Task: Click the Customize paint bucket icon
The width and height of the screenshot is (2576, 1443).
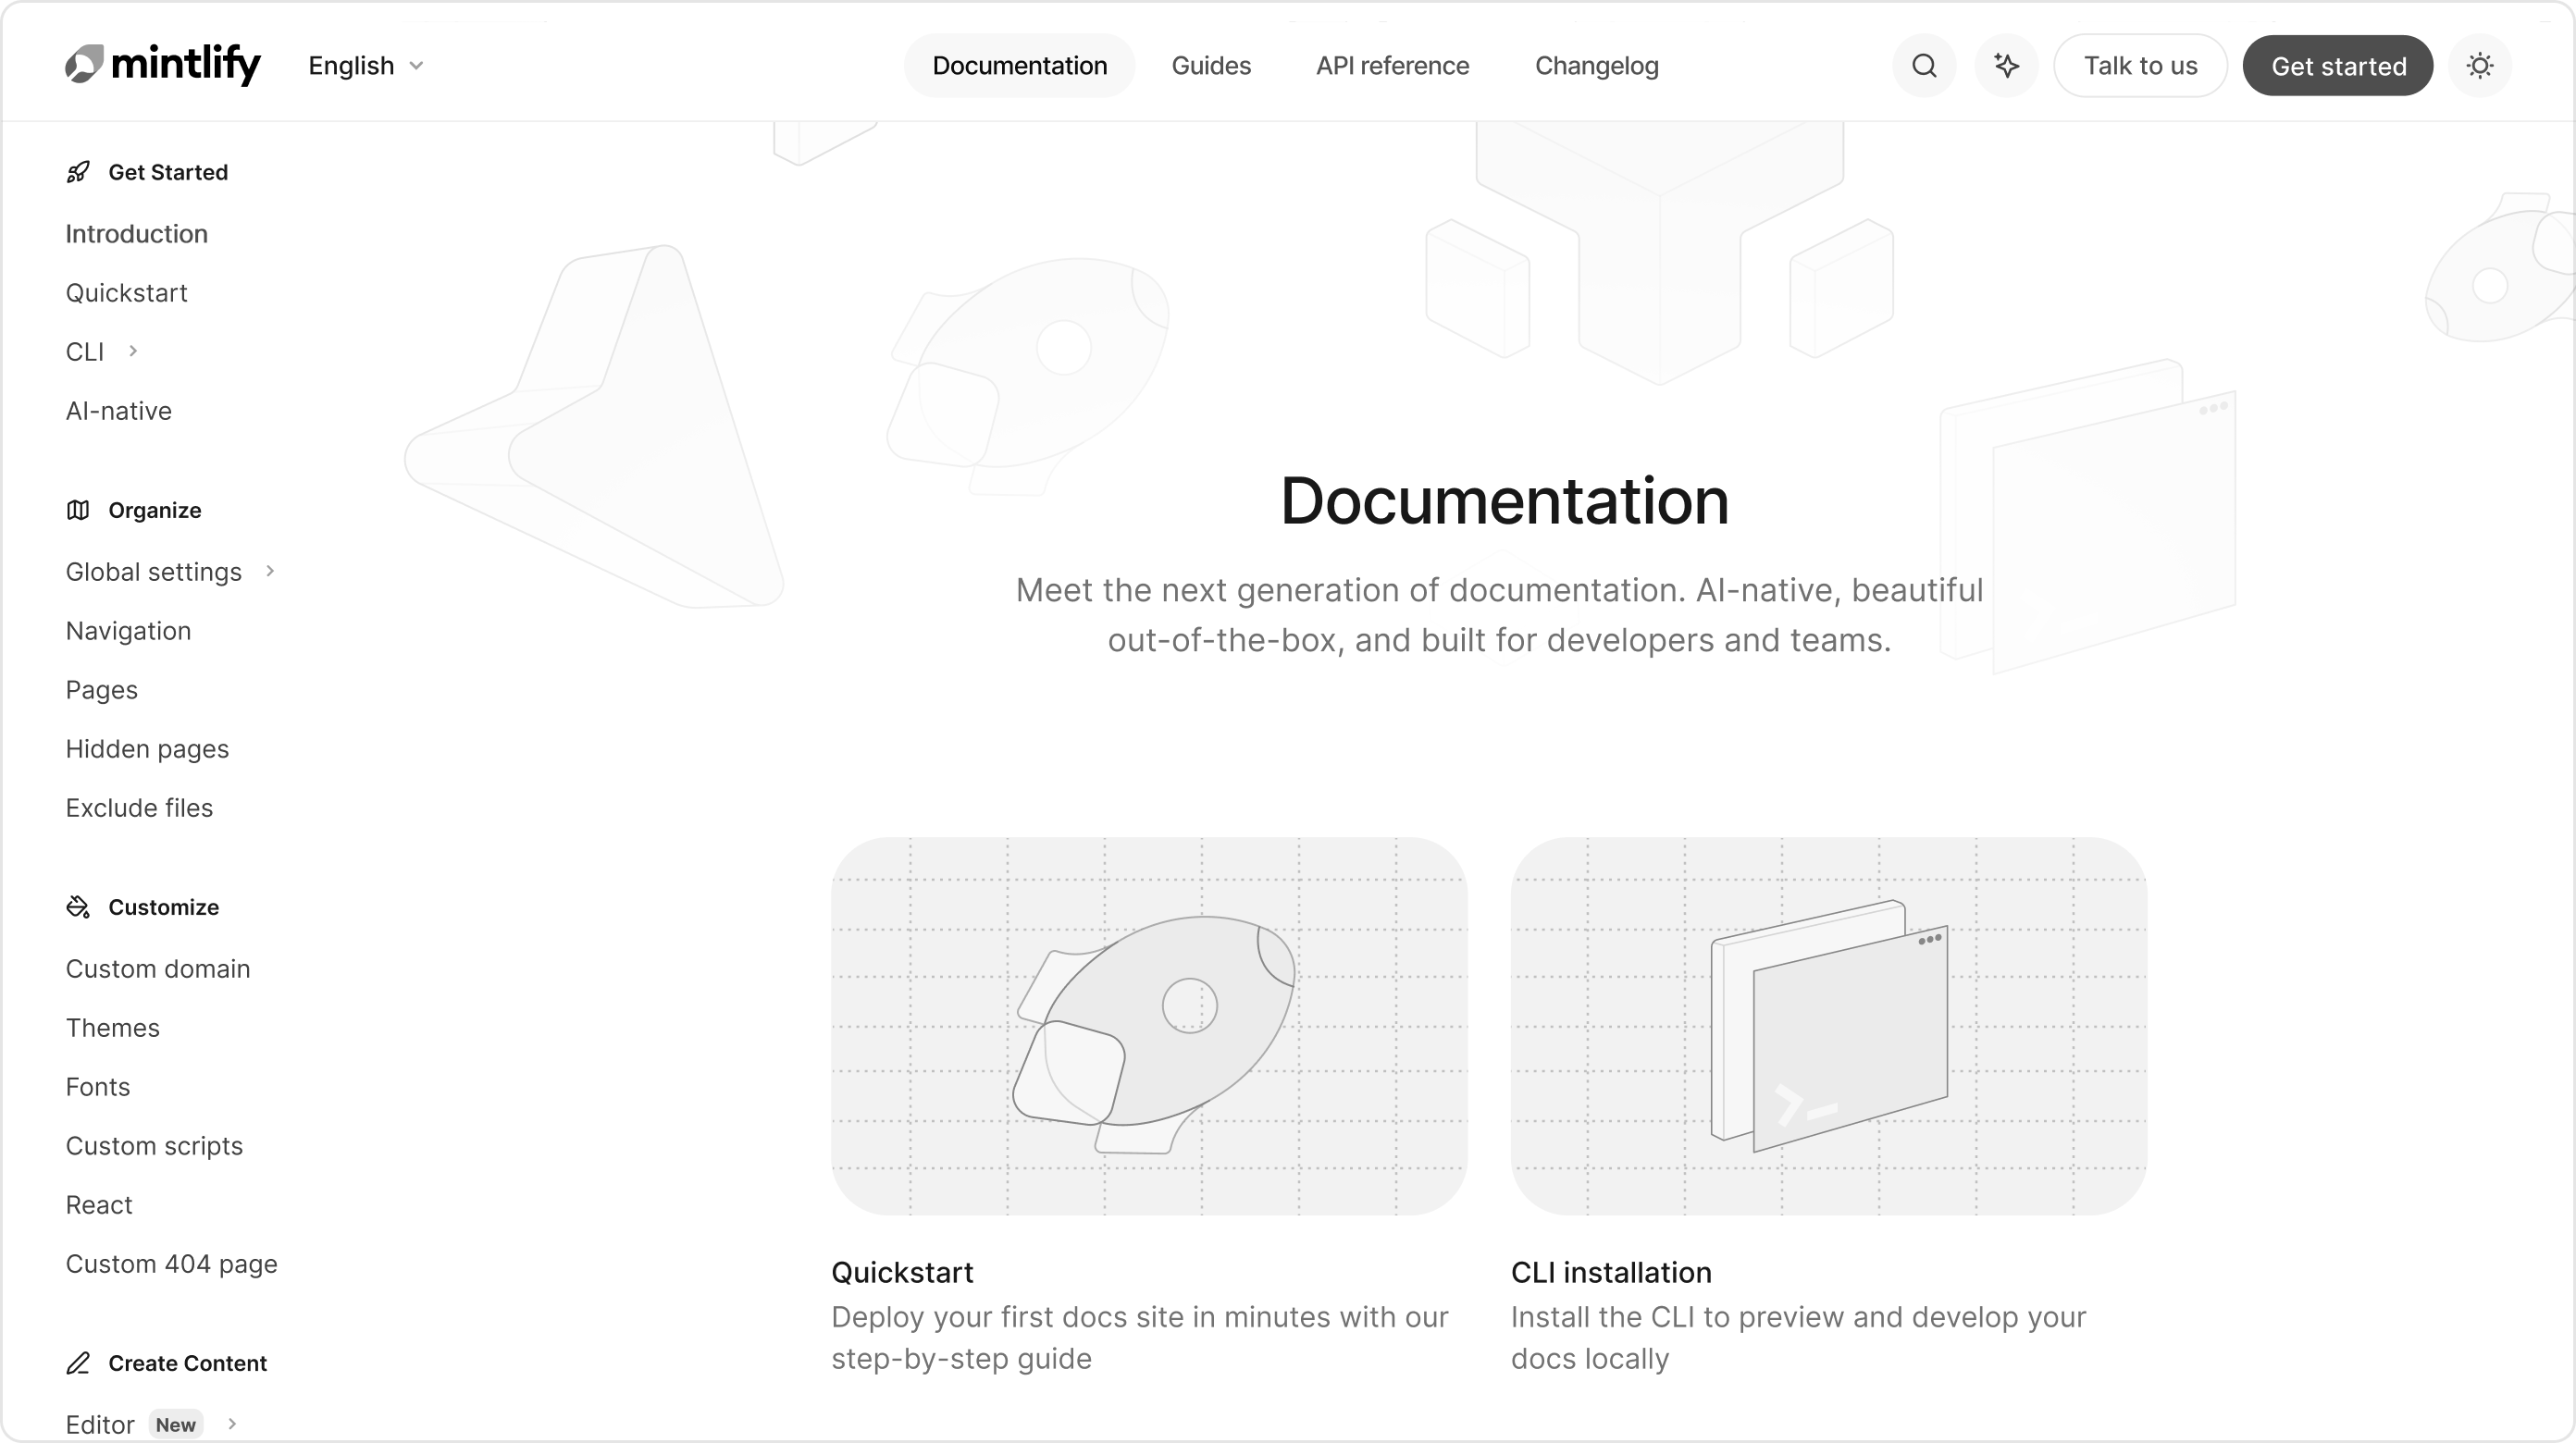Action: click(78, 907)
